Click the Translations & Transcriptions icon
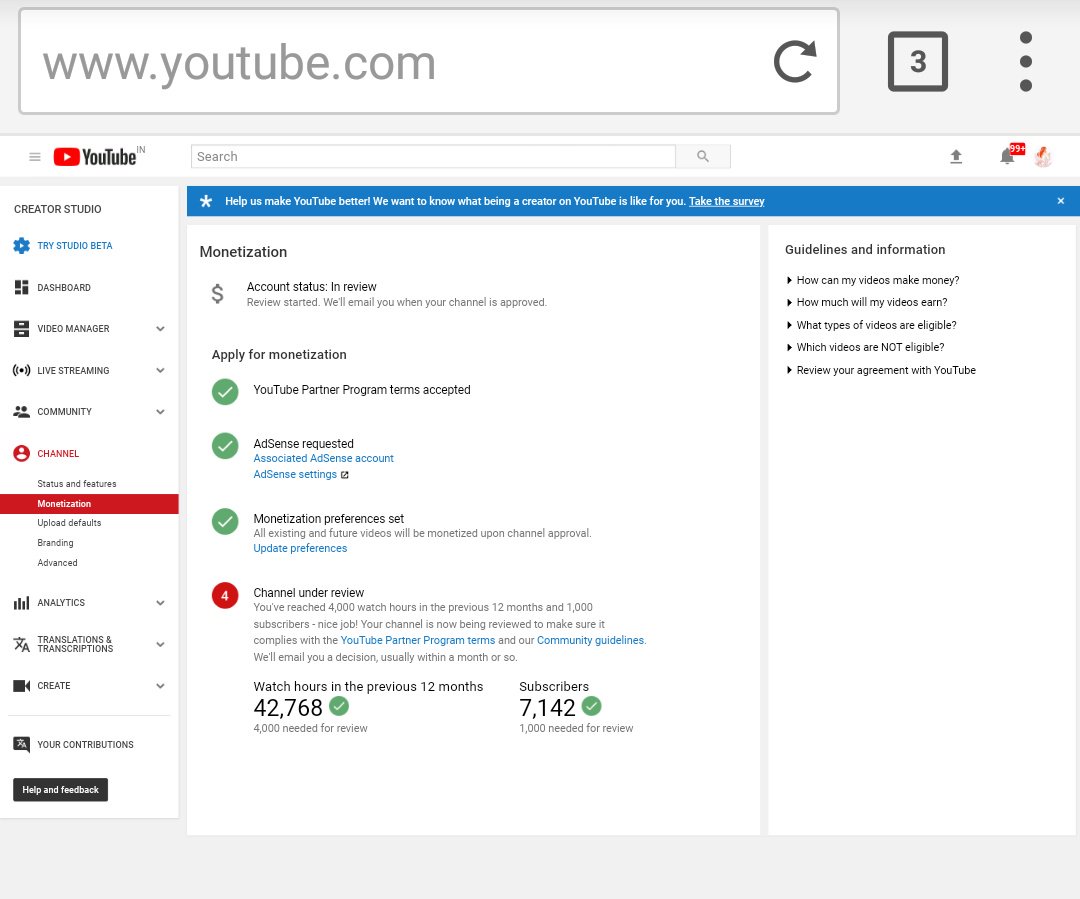Image resolution: width=1080 pixels, height=899 pixels. coord(21,645)
